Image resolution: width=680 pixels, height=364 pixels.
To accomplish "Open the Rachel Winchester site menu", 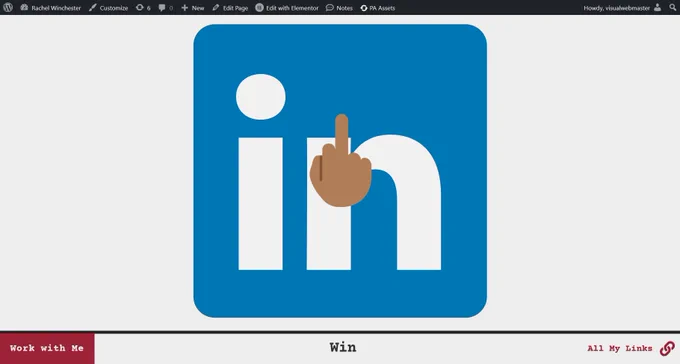I will pos(51,8).
